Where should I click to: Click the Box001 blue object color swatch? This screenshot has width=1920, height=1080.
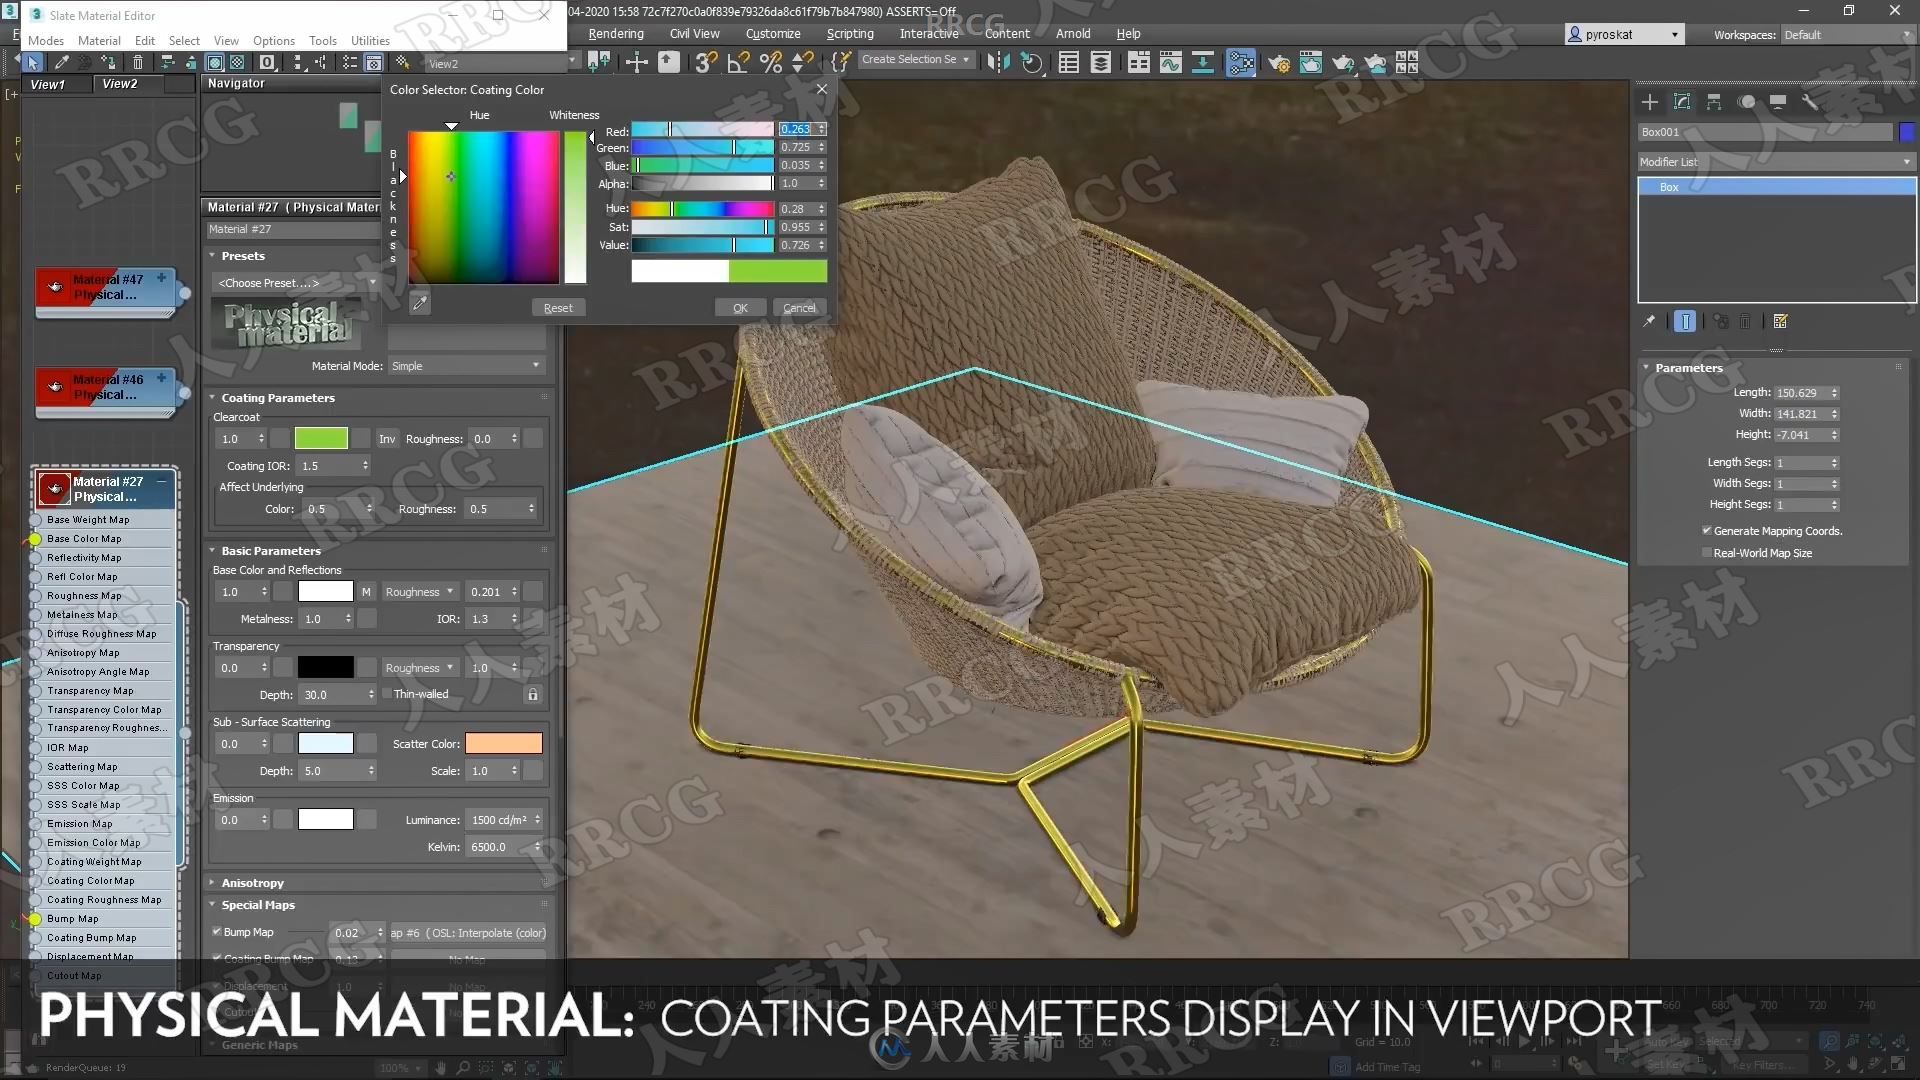click(1907, 132)
